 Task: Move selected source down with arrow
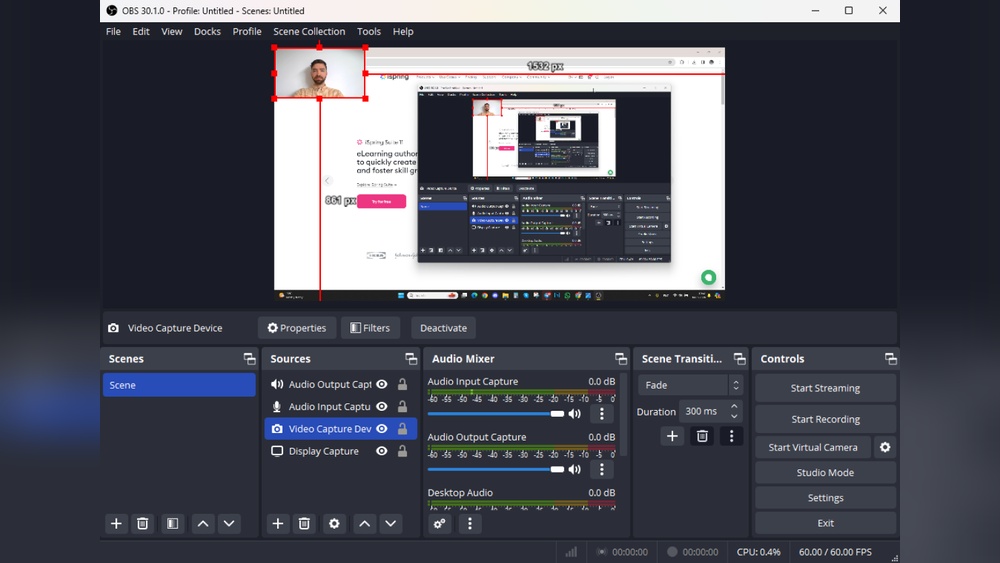point(391,523)
